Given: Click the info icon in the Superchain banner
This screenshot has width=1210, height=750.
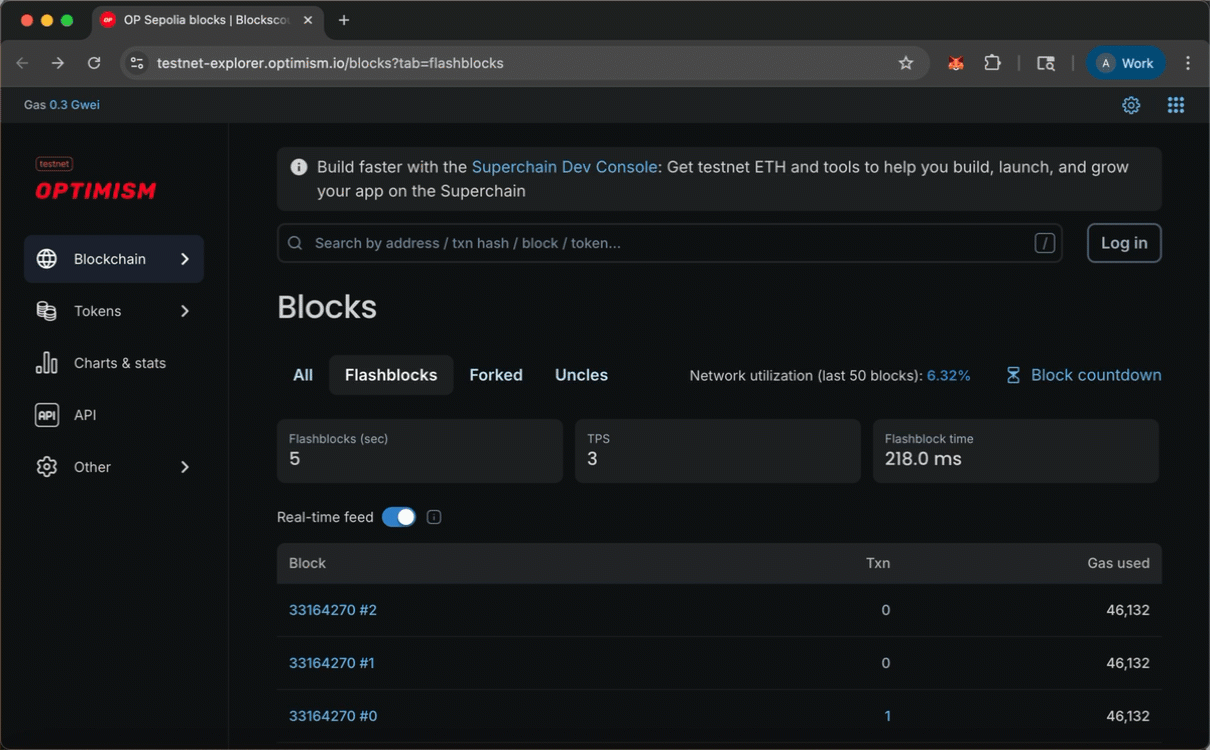Looking at the screenshot, I should tap(298, 167).
